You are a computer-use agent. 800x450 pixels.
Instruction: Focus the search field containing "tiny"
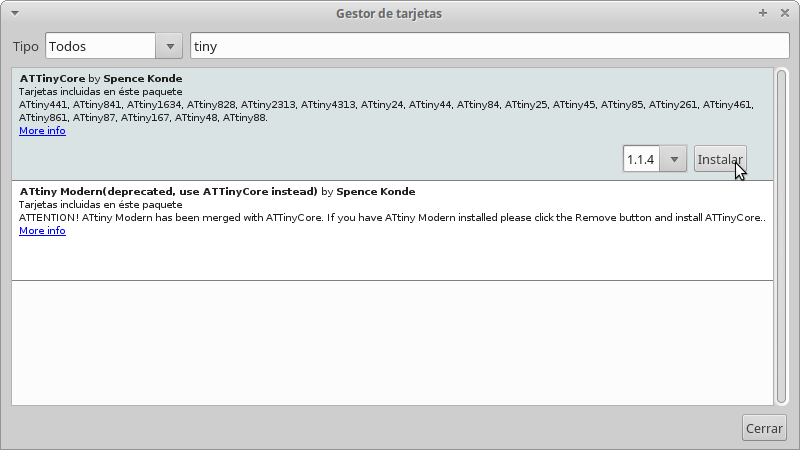(488, 46)
